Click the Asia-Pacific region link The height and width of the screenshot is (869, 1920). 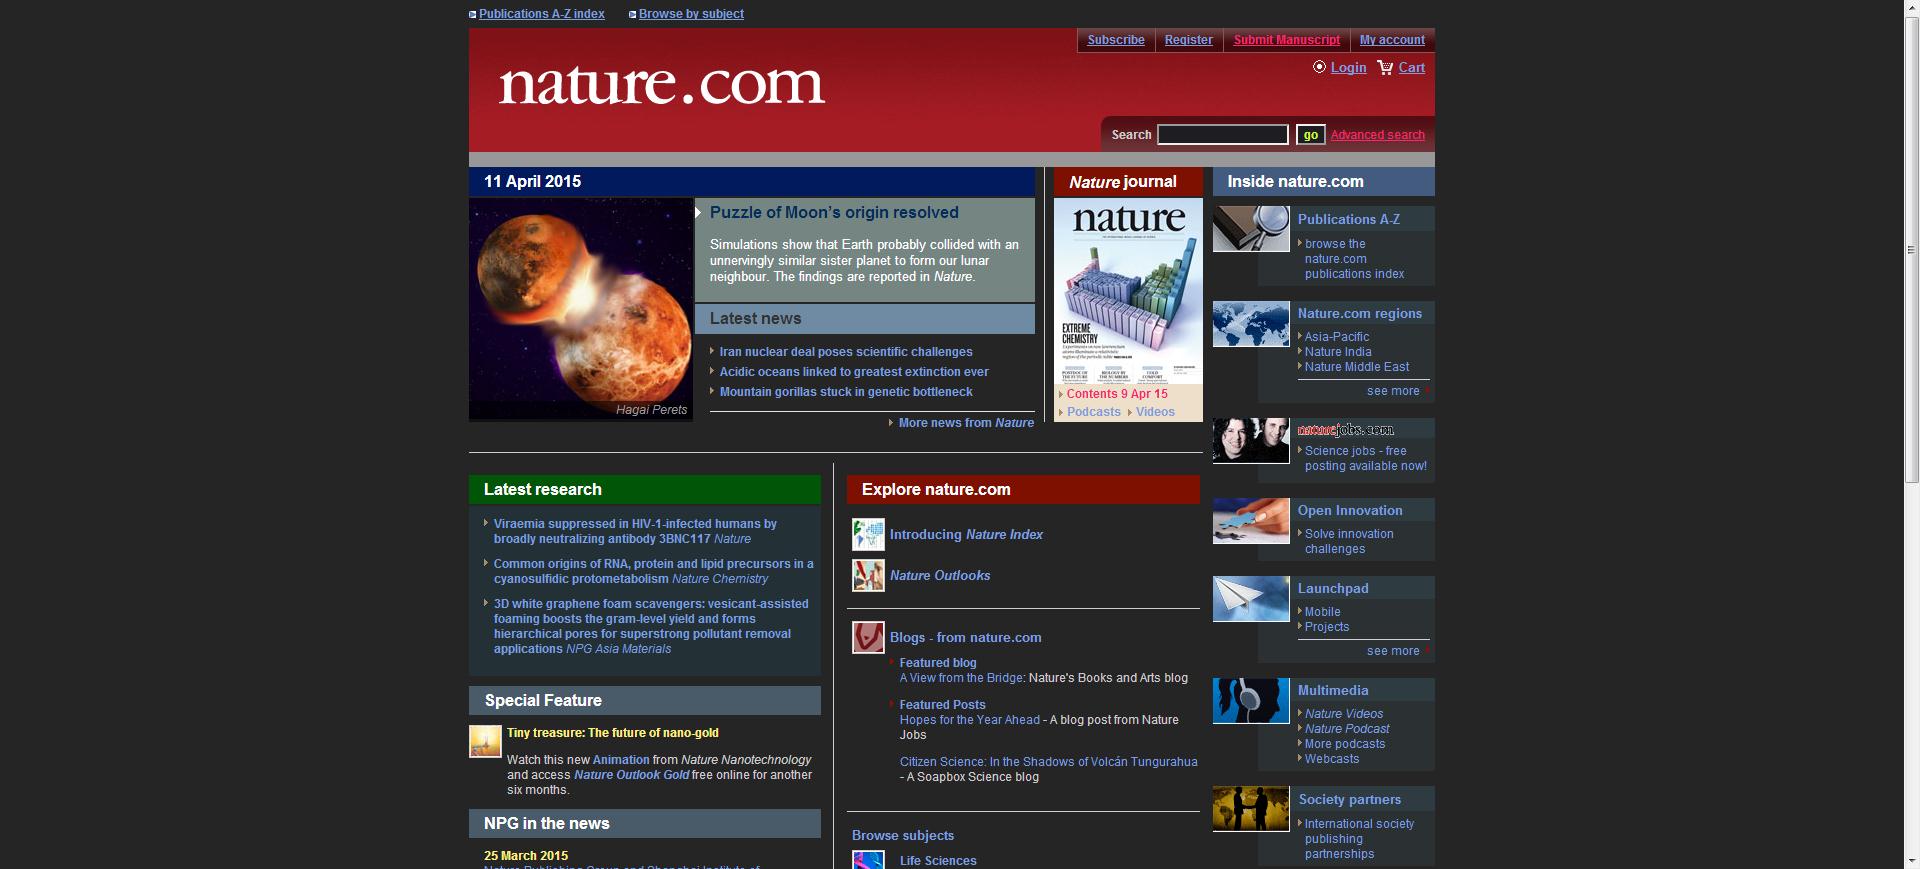click(1337, 337)
